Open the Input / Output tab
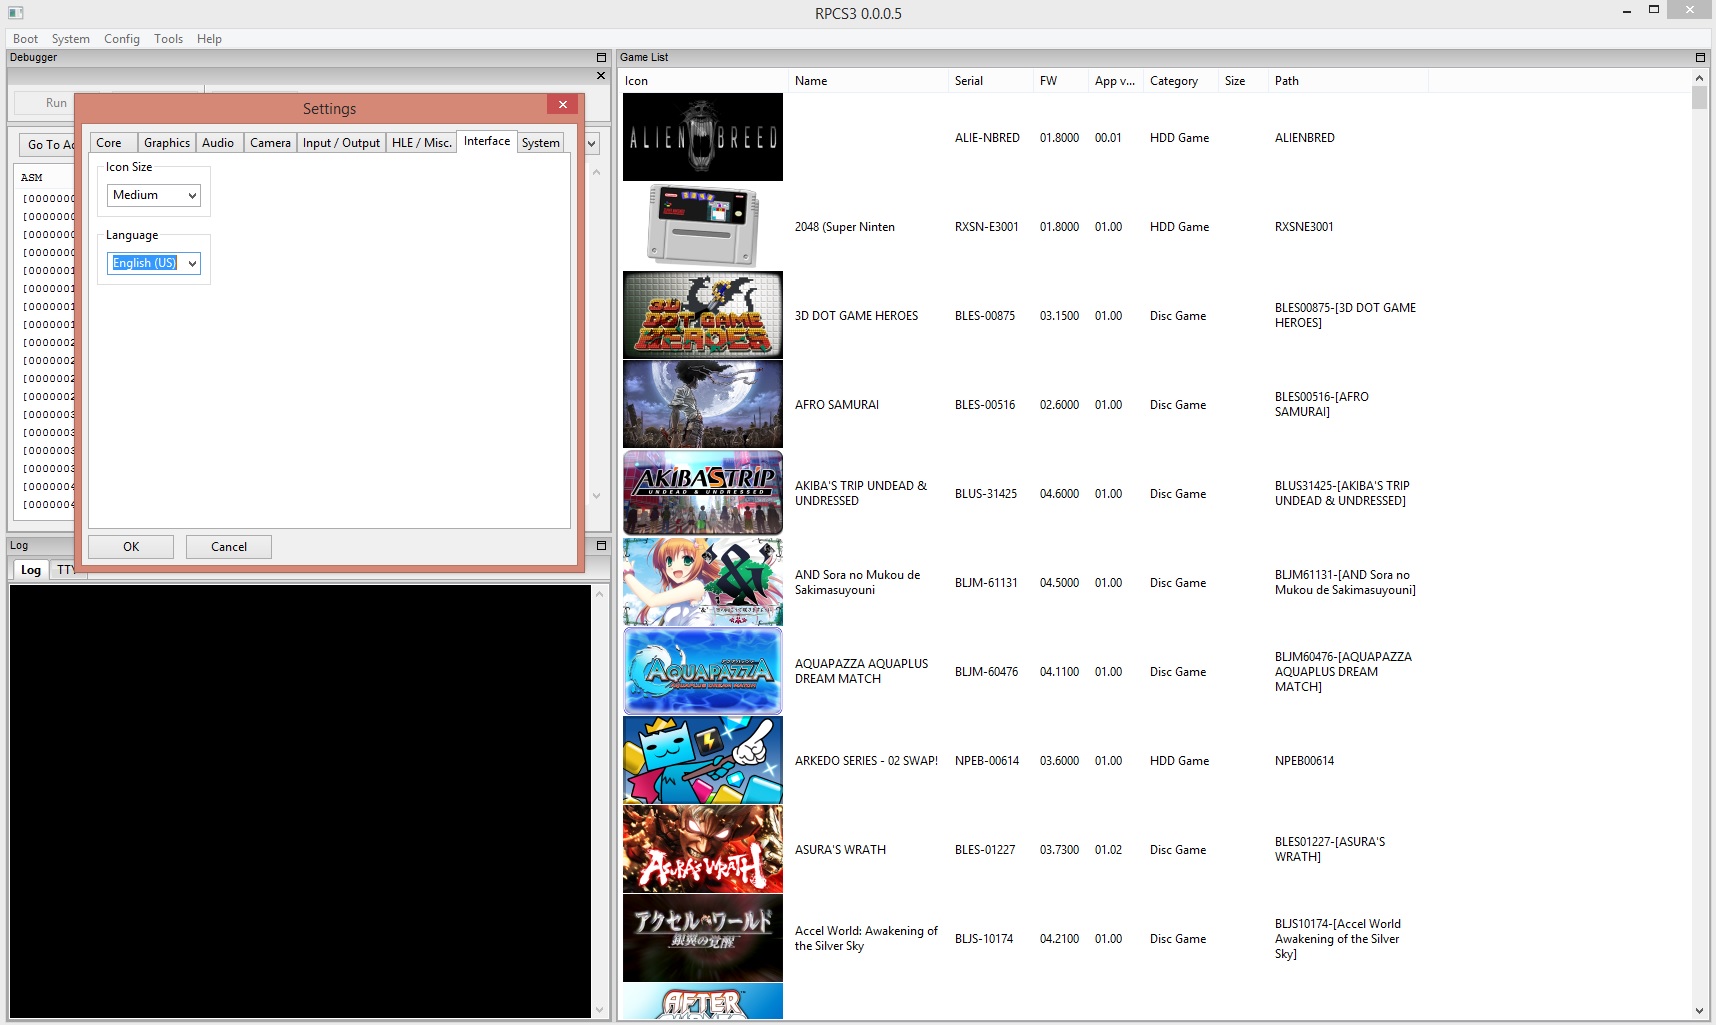Image resolution: width=1716 pixels, height=1025 pixels. pos(341,143)
